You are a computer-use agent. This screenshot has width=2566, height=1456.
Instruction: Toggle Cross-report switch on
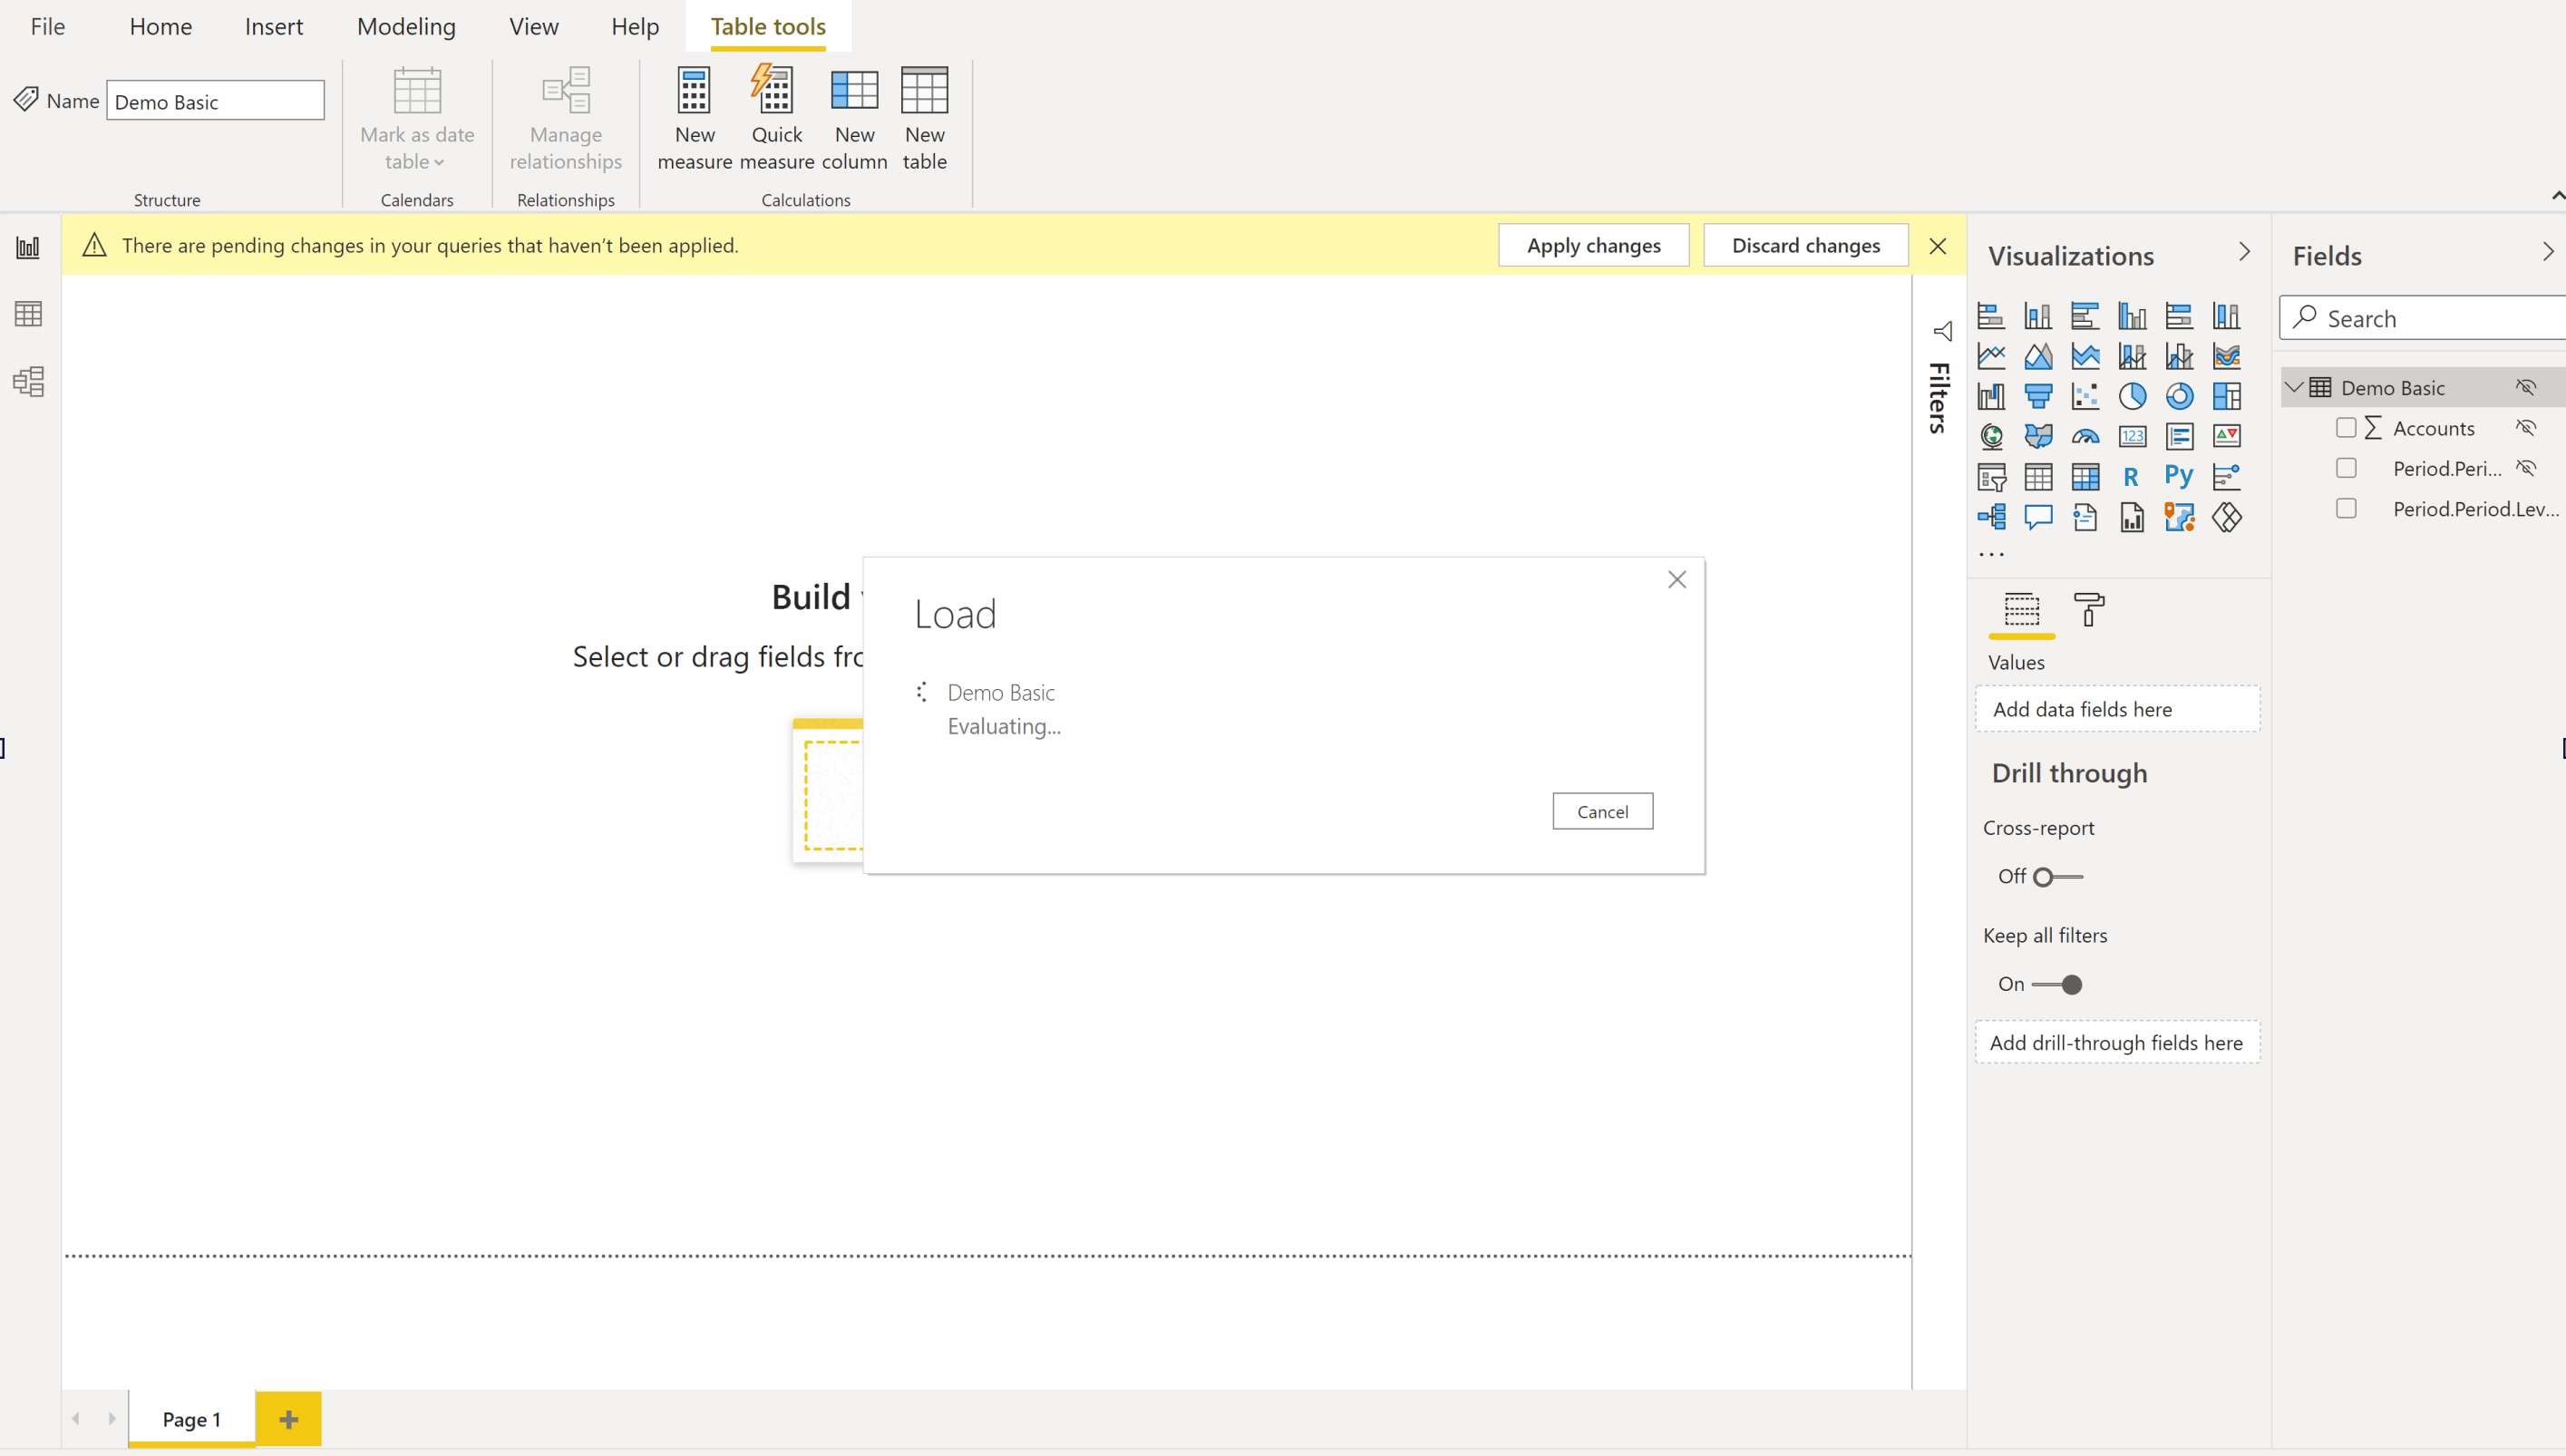2058,877
